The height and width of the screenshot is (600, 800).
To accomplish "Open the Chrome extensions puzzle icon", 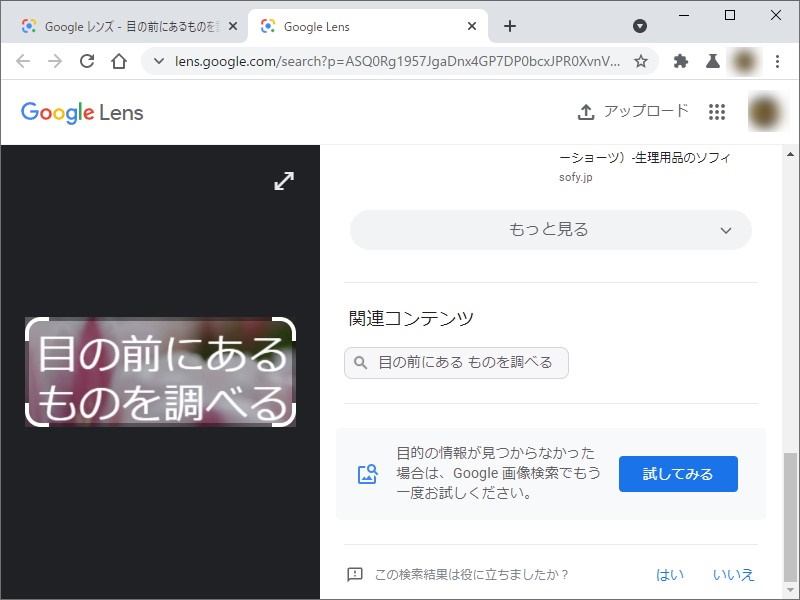I will pyautogui.click(x=681, y=61).
